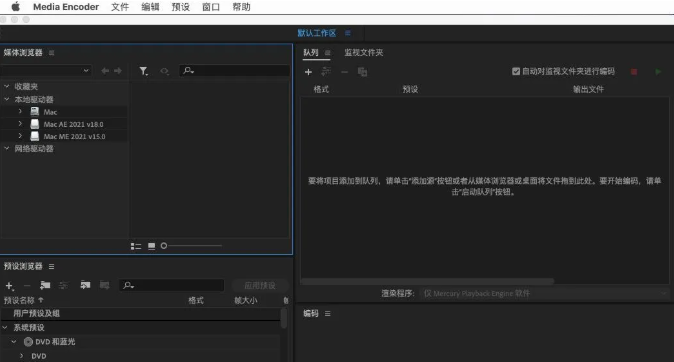Open the 预设浏览器 panel menu icon
Screen dimensions: 674x362
52,267
